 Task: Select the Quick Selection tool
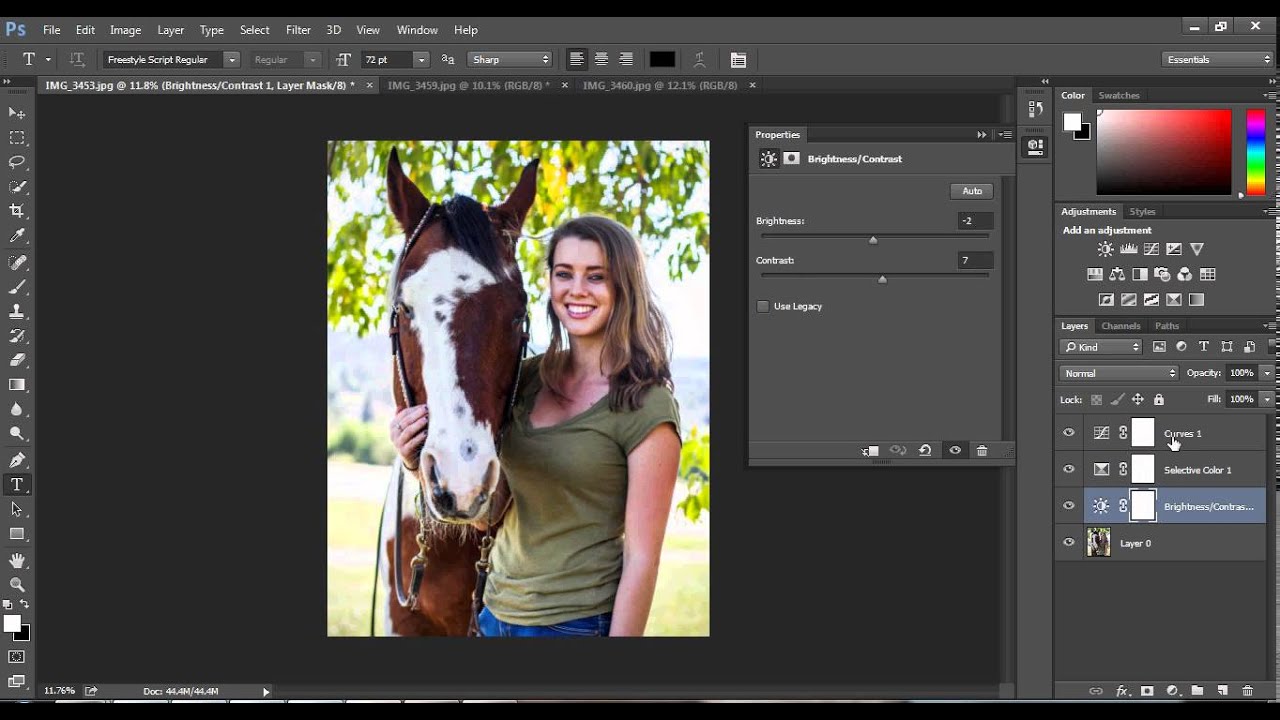(17, 187)
